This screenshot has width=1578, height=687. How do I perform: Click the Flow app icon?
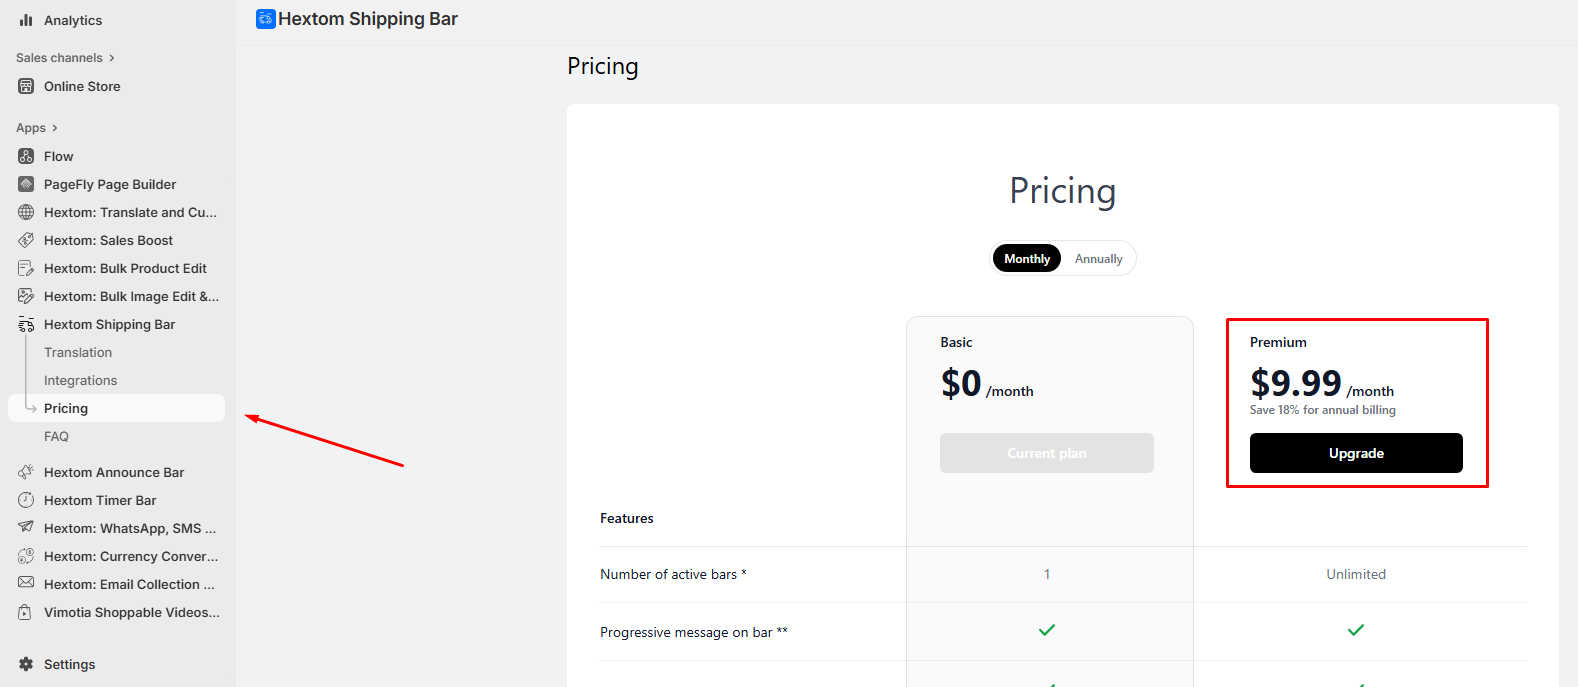pyautogui.click(x=26, y=156)
